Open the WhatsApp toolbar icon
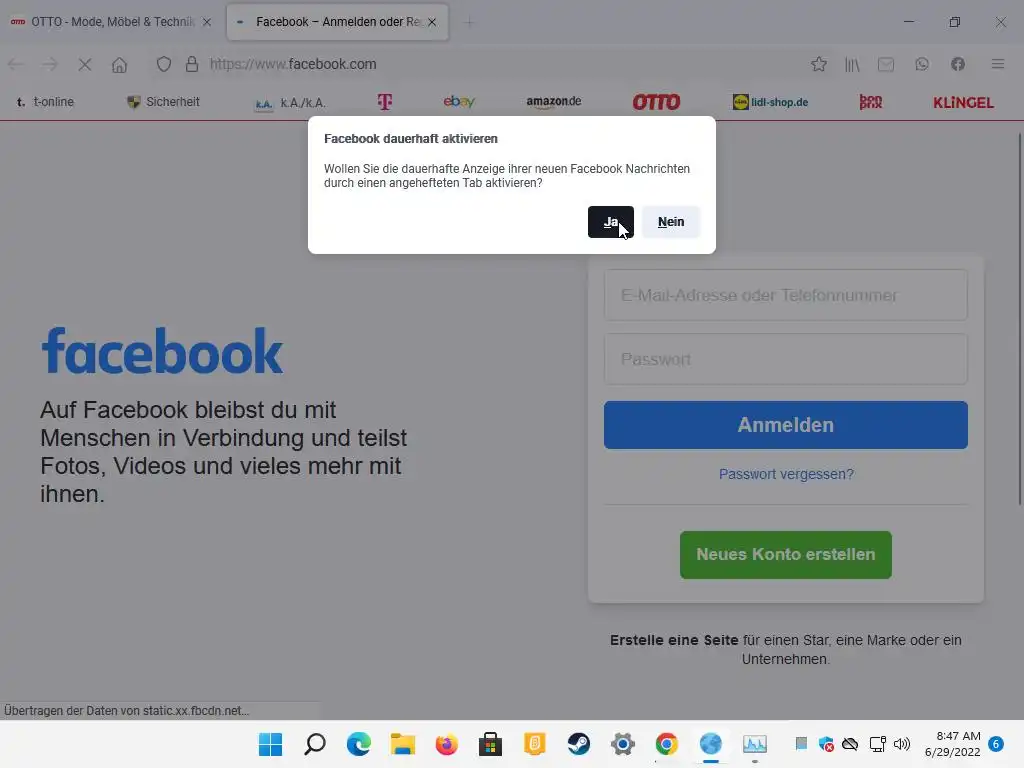Screen dimensions: 1024x768 (921, 64)
